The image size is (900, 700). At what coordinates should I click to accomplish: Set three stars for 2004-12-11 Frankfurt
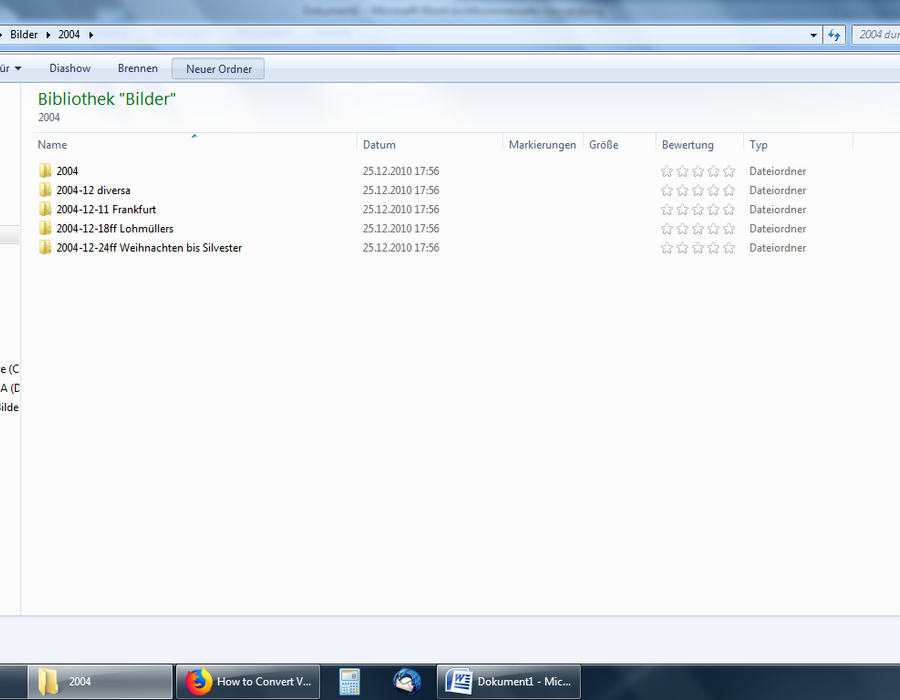coord(698,209)
